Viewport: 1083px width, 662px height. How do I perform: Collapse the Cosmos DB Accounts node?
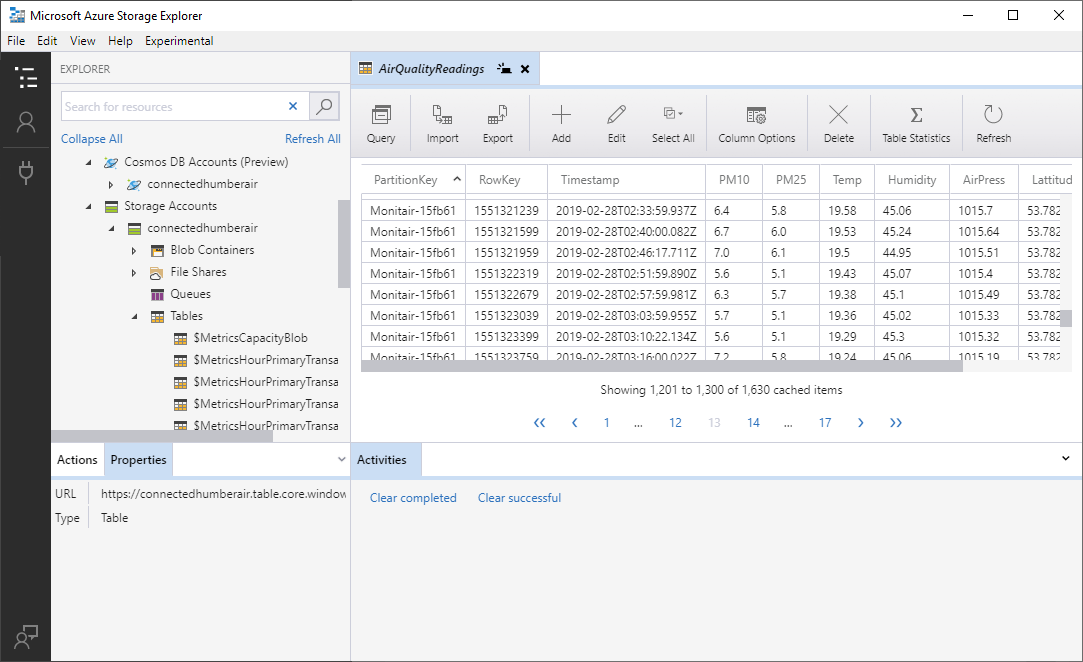(x=88, y=162)
